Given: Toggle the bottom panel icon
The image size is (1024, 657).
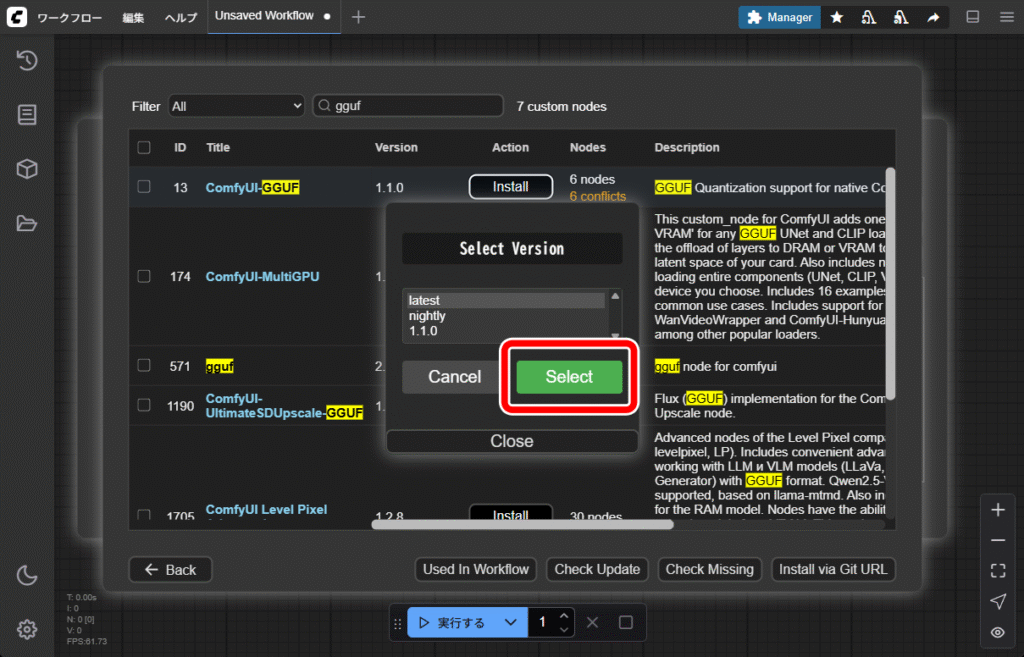Looking at the screenshot, I should point(972,17).
